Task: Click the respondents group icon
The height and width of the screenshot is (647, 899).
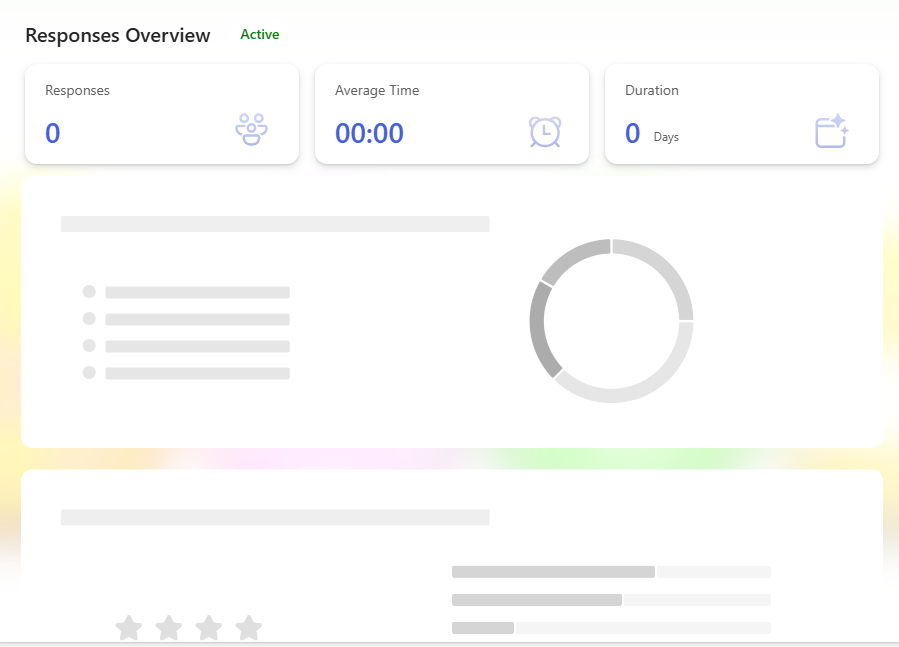Action: (251, 130)
